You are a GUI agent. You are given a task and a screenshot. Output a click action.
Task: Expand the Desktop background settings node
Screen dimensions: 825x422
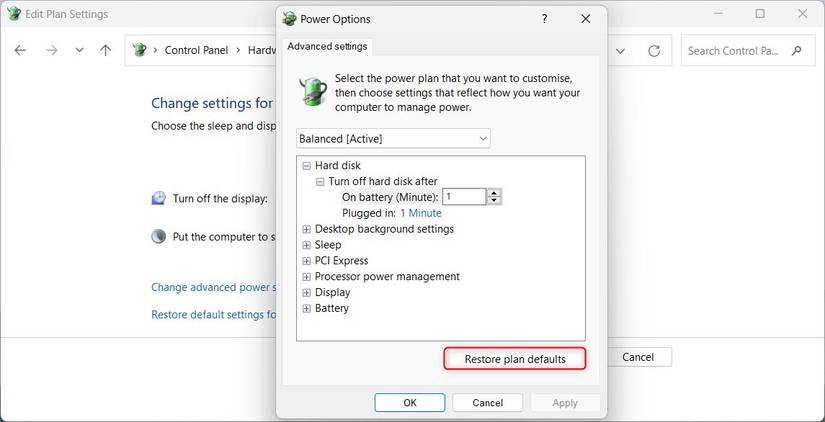[x=306, y=229]
